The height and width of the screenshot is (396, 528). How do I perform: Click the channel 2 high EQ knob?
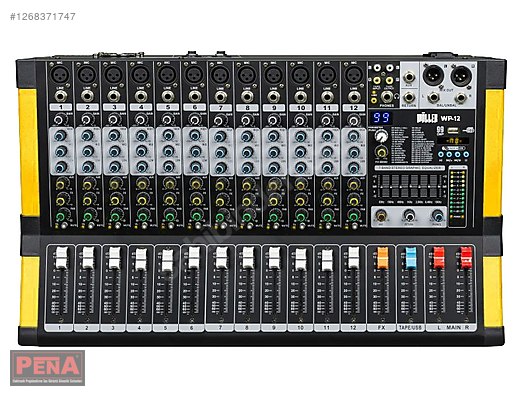click(87, 135)
